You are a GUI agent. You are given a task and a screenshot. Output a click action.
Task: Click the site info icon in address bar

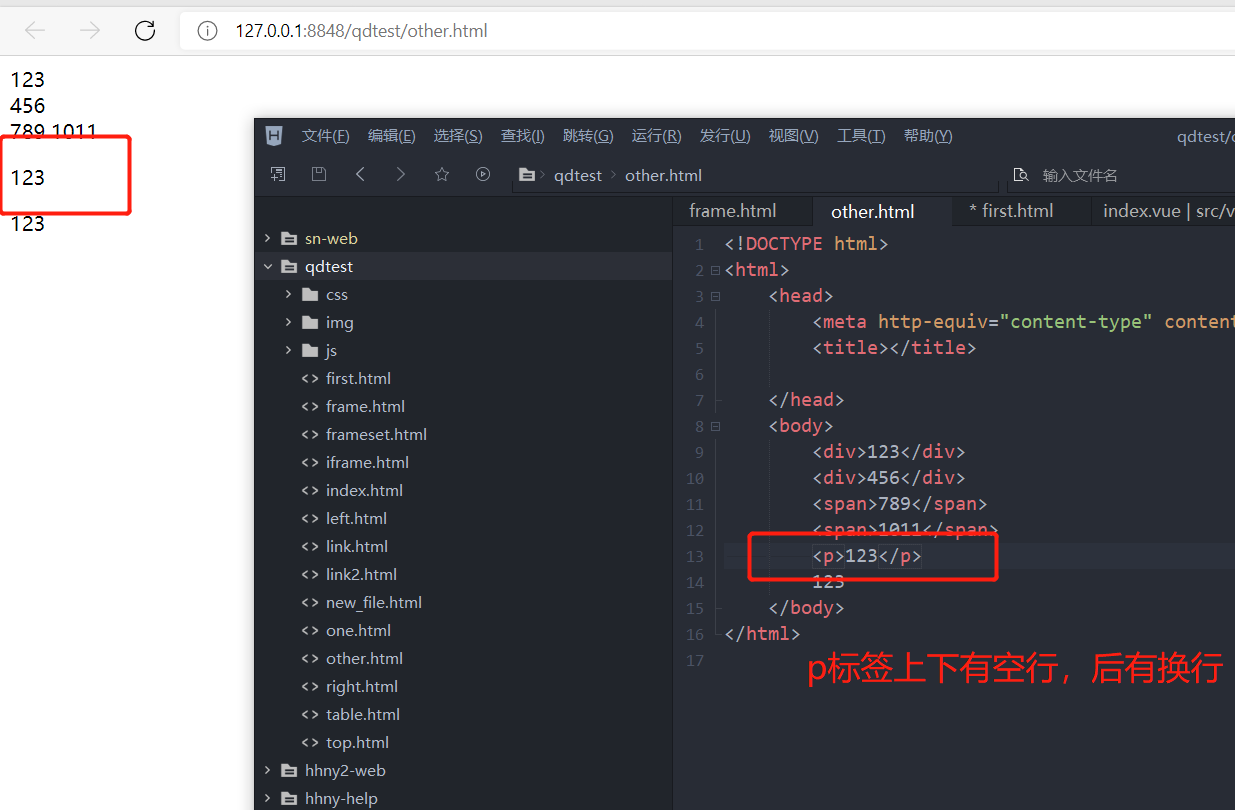pos(207,31)
